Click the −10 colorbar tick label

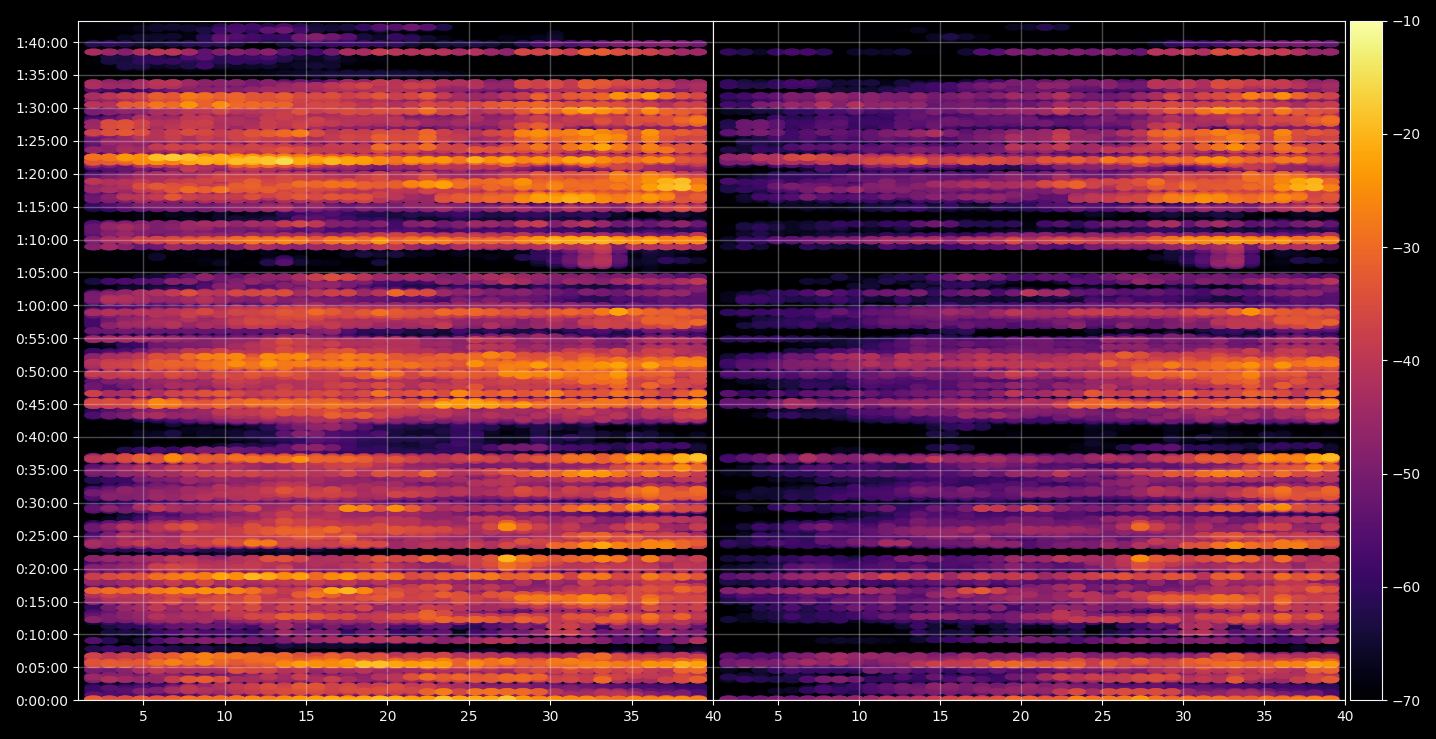coord(1405,22)
